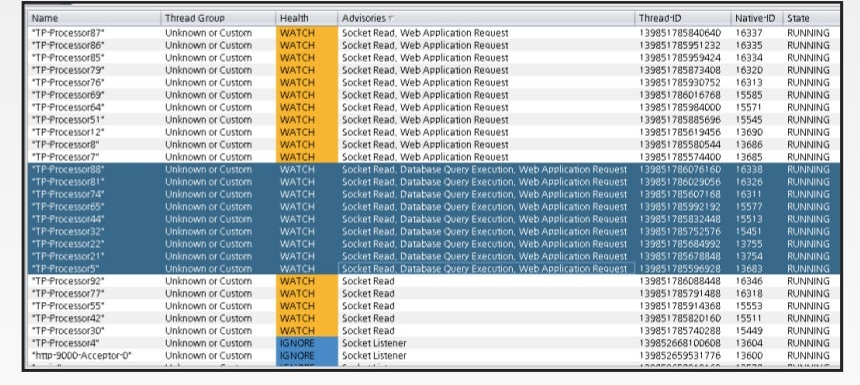Click the Health column header
Image resolution: width=860 pixels, height=385 pixels.
(x=307, y=18)
